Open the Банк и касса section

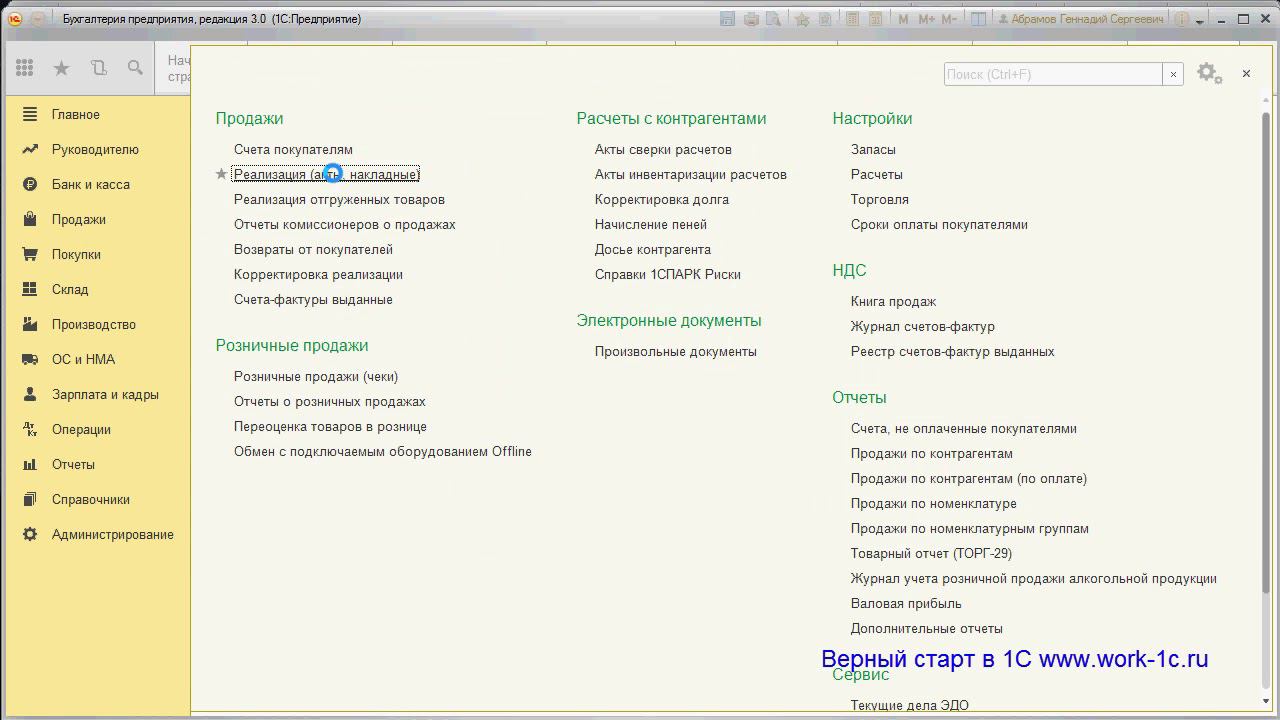pyautogui.click(x=90, y=184)
